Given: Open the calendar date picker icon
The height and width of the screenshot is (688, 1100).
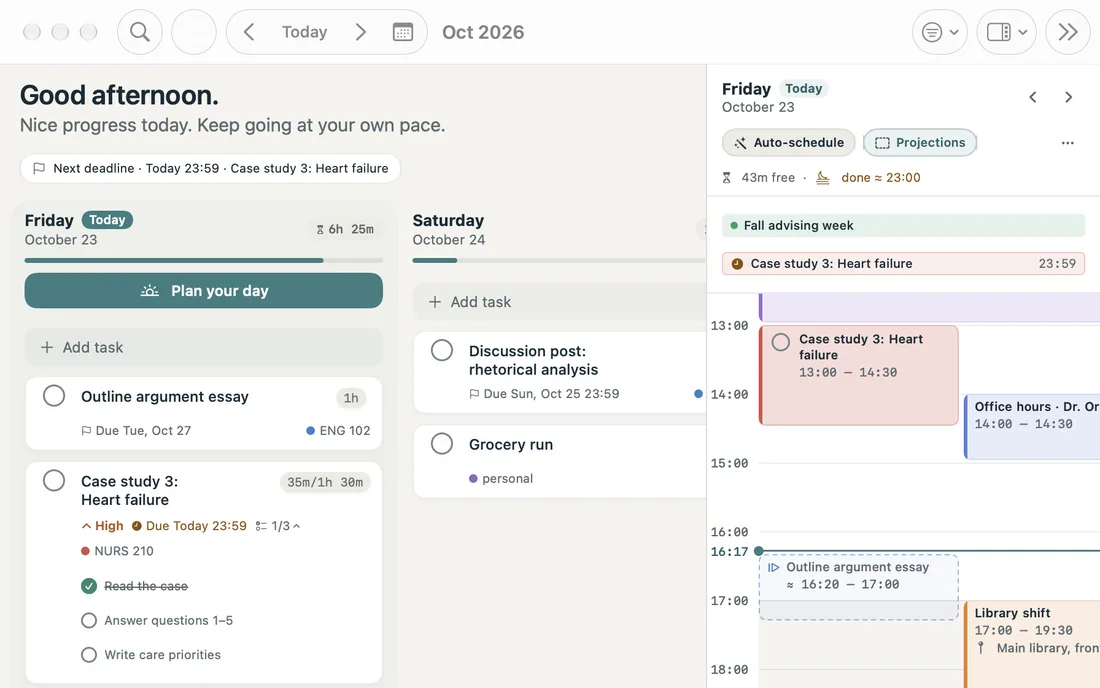Looking at the screenshot, I should pyautogui.click(x=403, y=32).
